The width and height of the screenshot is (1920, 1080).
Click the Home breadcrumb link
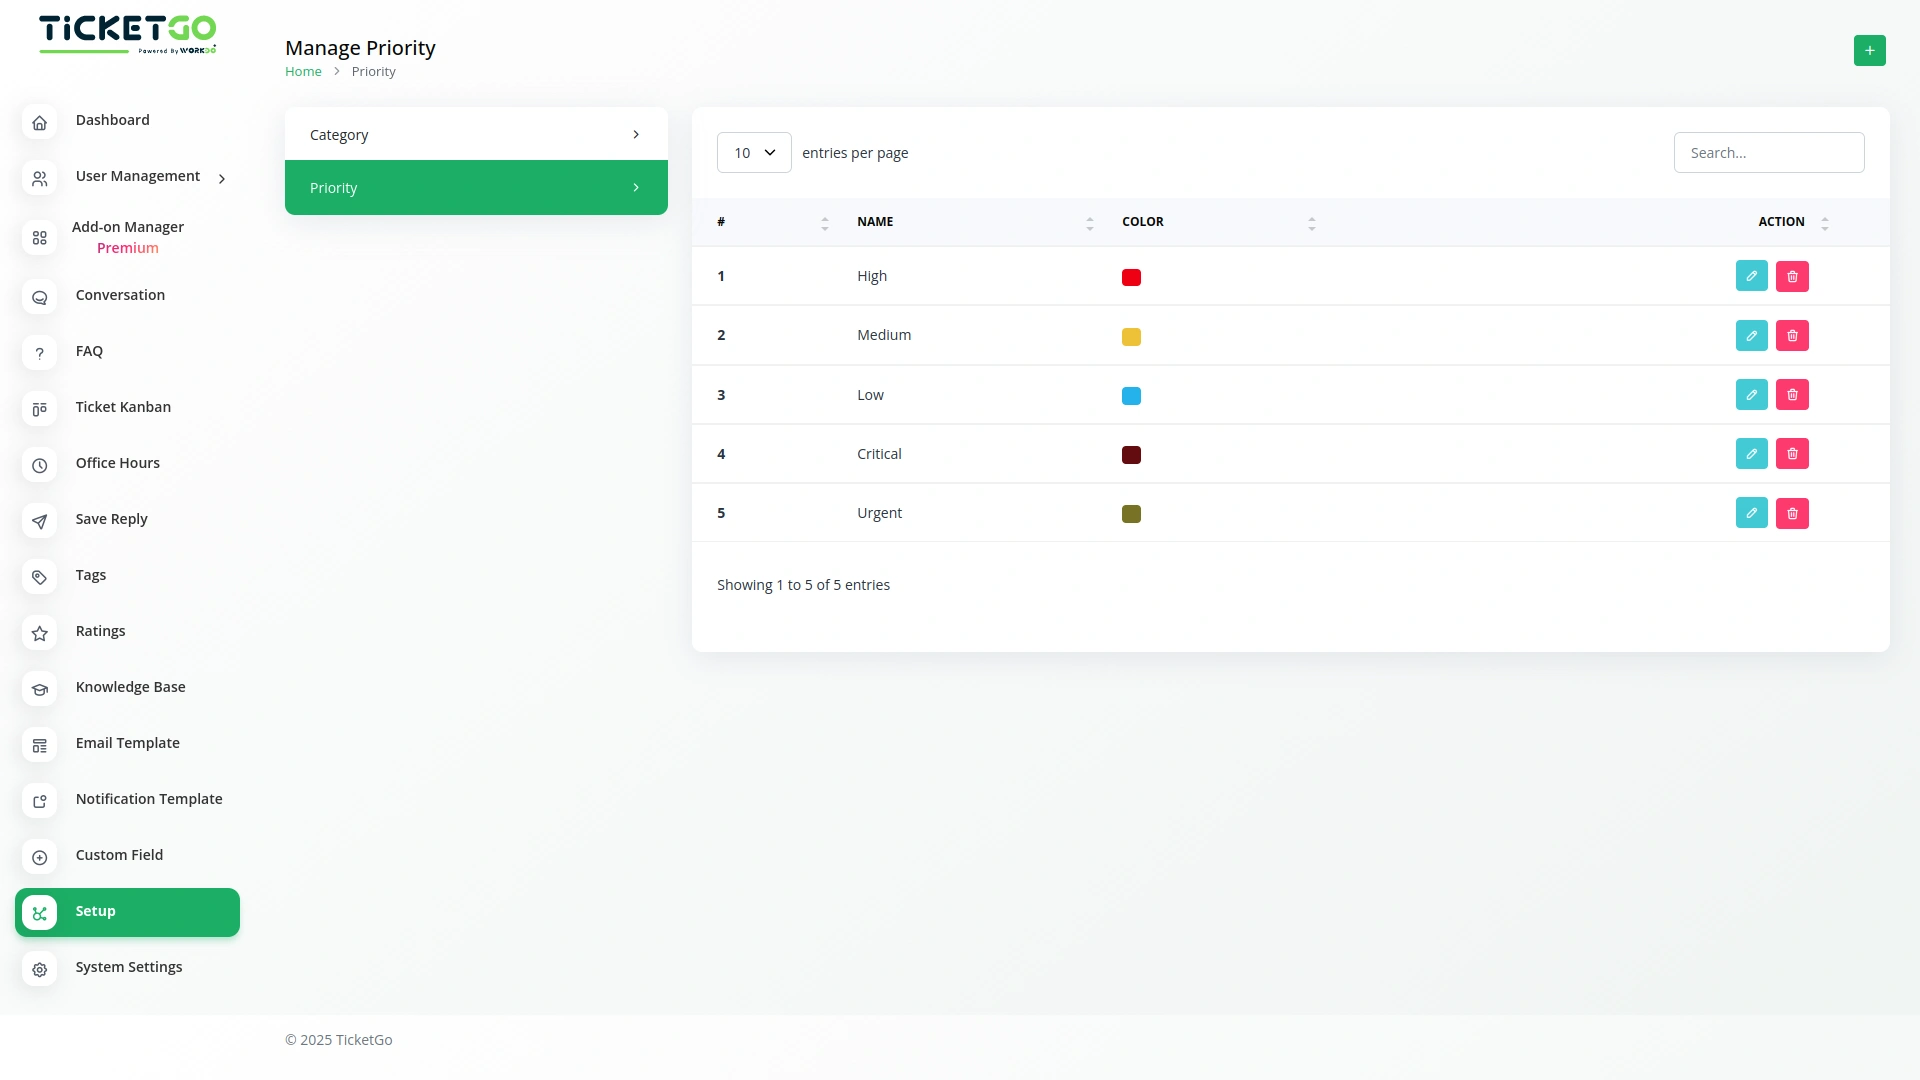point(303,71)
